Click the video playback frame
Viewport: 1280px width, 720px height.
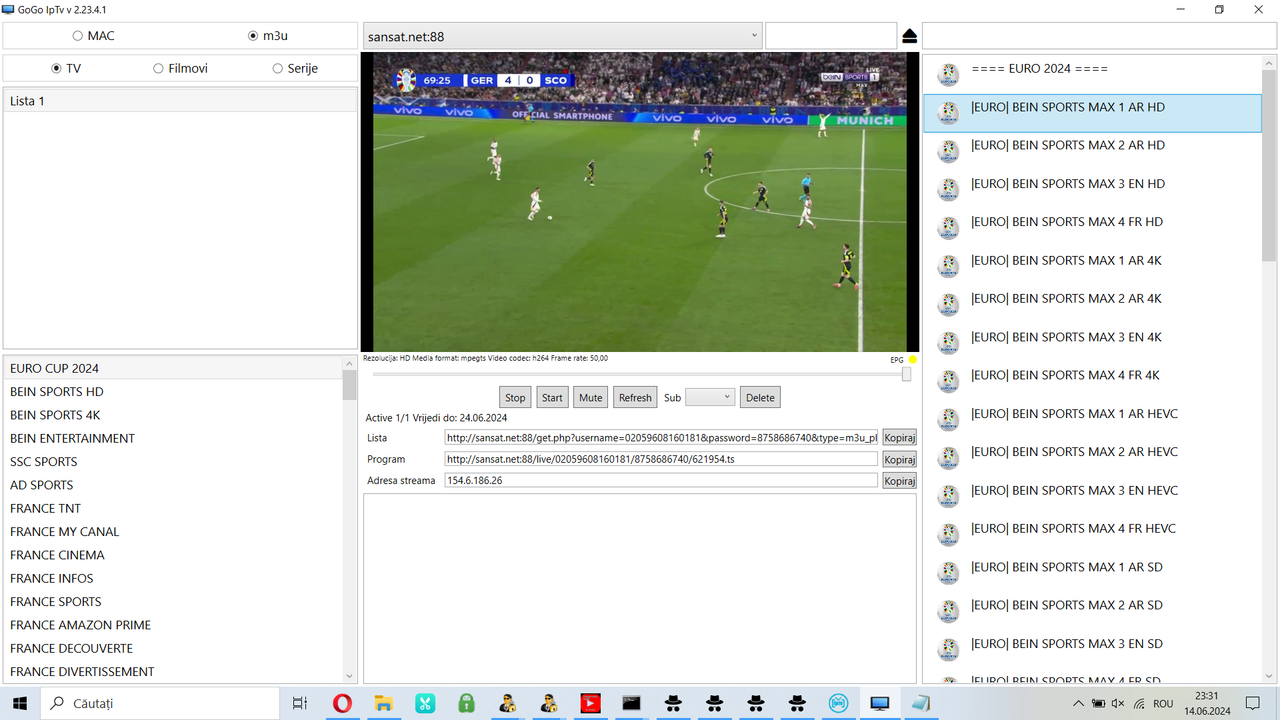click(x=640, y=201)
